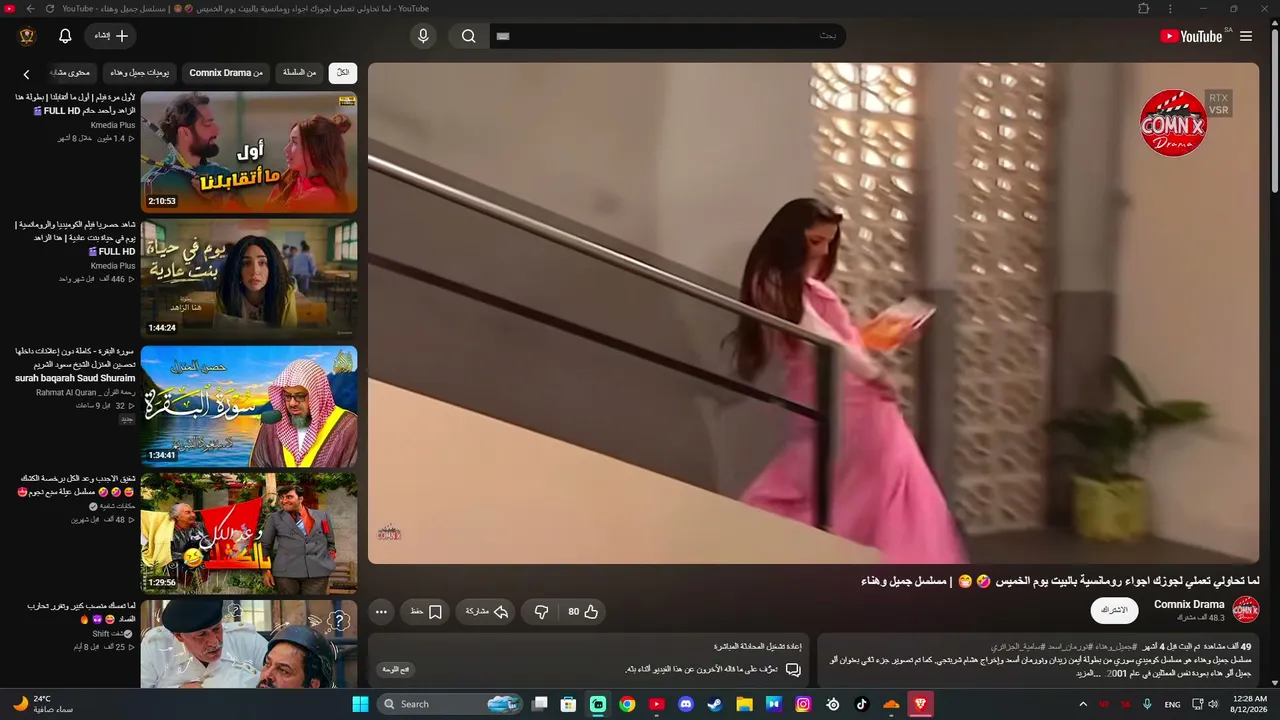Select the من السلسلة filter chip
The image size is (1280, 720).
point(299,73)
